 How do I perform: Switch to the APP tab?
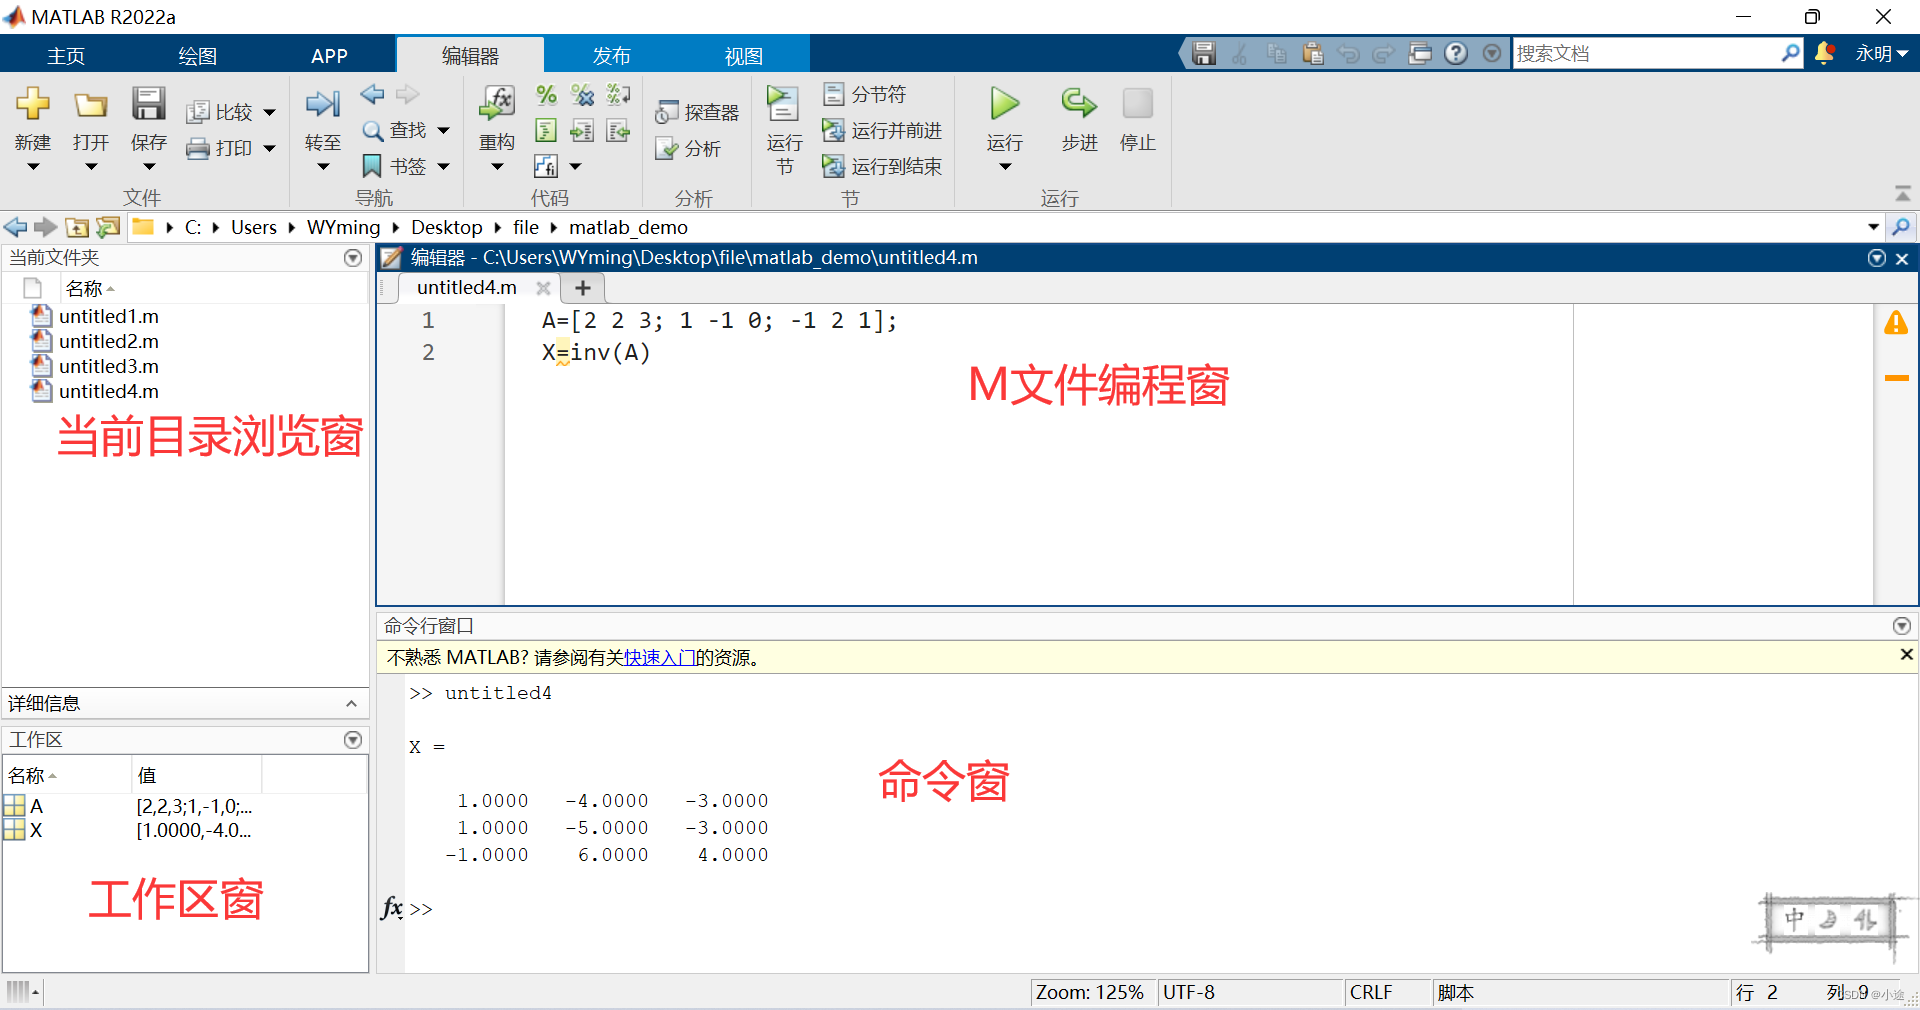[329, 56]
